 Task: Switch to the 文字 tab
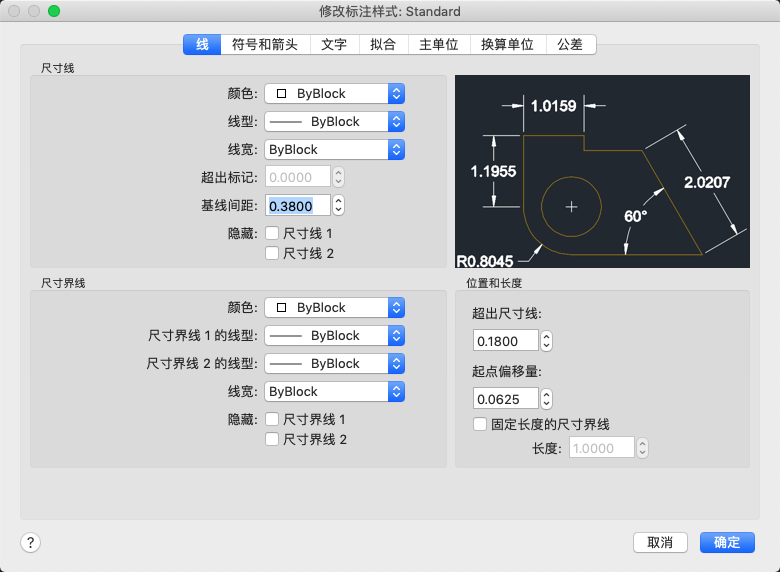334,45
